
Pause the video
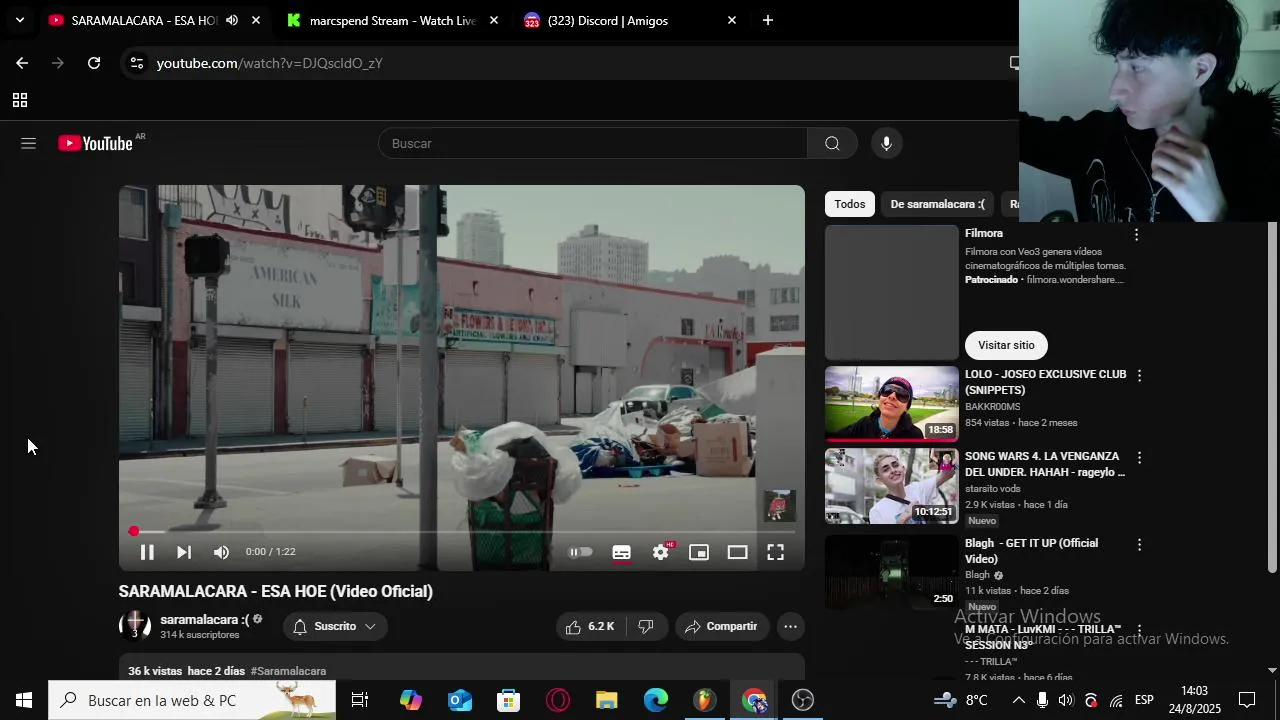(x=147, y=552)
